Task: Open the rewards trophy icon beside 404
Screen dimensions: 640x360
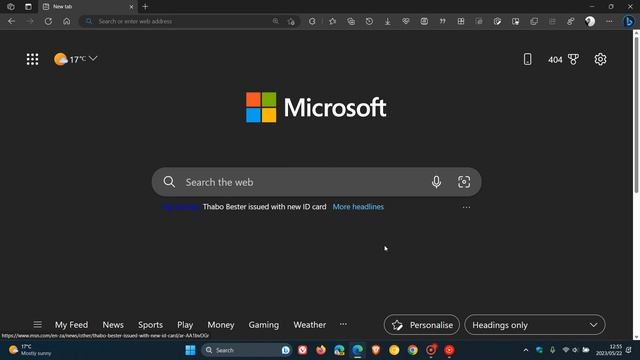Action: tap(573, 59)
